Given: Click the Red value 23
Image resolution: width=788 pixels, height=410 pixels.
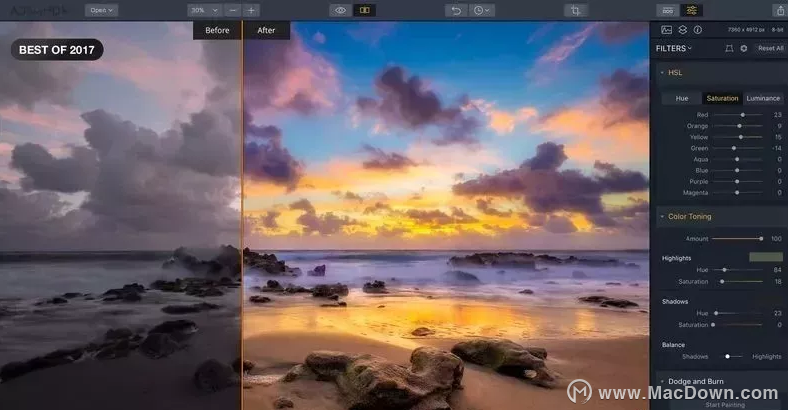Looking at the screenshot, I should point(777,115).
